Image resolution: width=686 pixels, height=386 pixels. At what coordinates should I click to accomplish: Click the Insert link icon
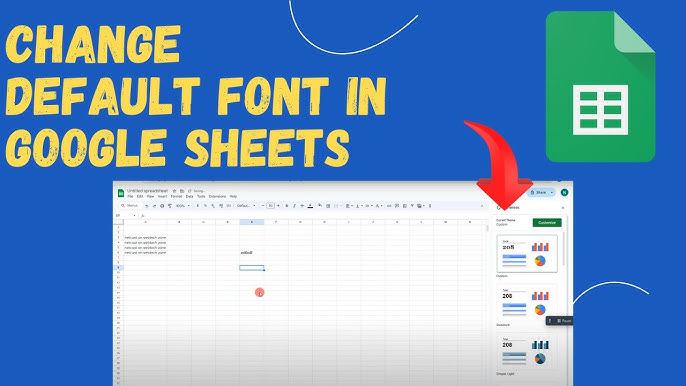pos(389,206)
